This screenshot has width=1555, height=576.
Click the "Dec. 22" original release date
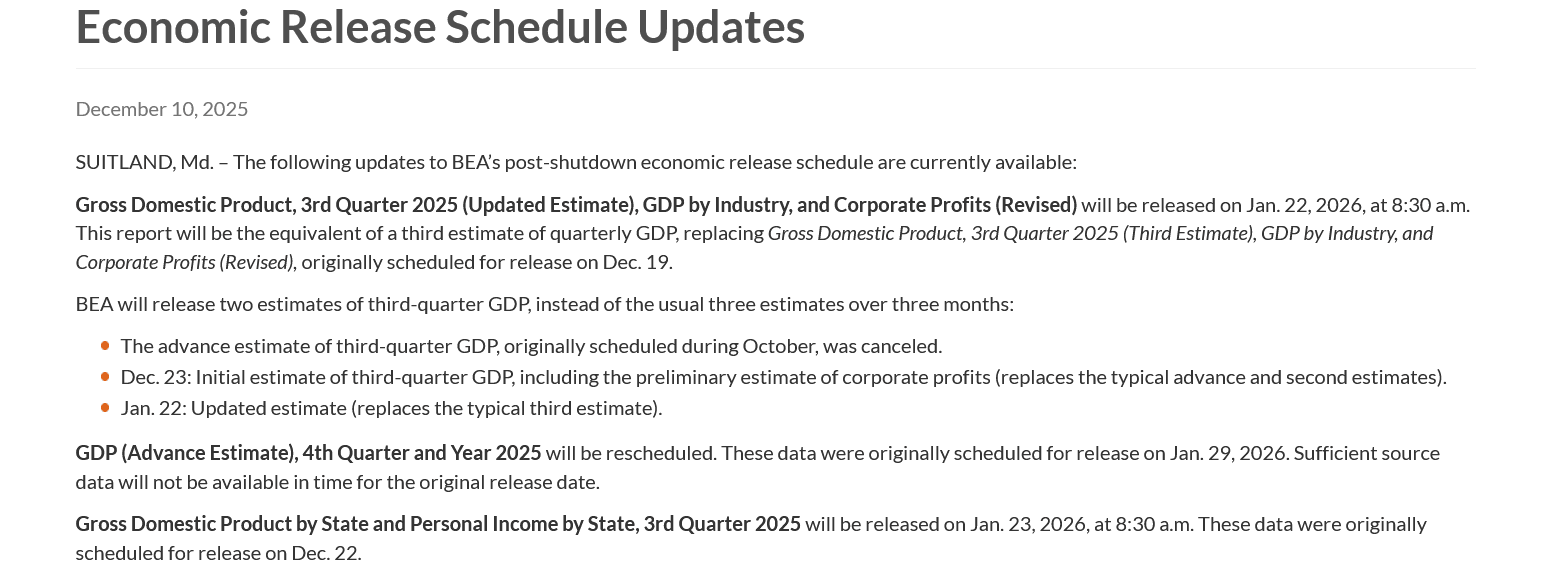pyautogui.click(x=325, y=553)
